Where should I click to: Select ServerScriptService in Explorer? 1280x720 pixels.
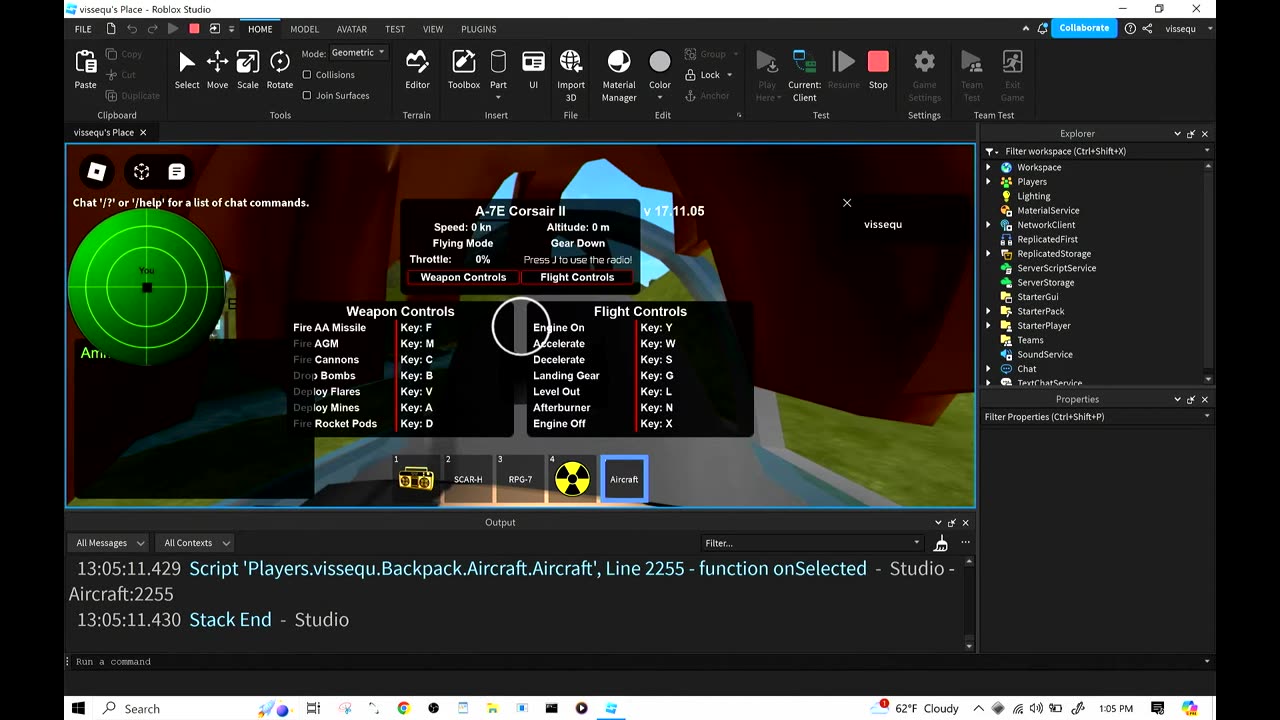point(1056,268)
